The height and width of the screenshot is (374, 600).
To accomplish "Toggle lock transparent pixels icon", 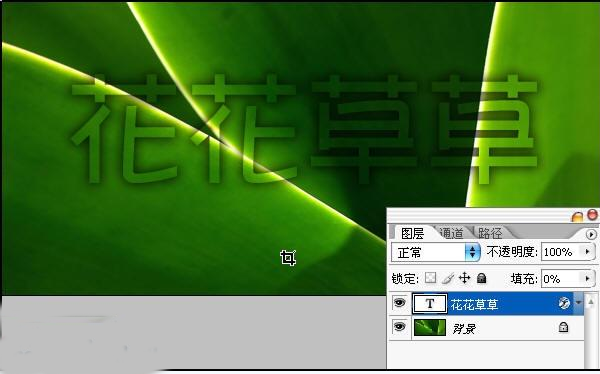I will [430, 278].
